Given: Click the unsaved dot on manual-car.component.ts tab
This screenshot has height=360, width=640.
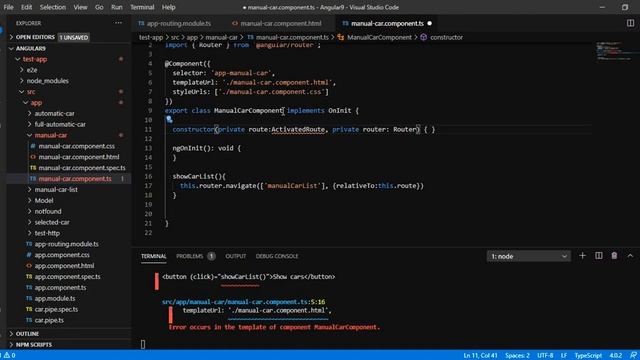Looking at the screenshot, I should click(429, 23).
